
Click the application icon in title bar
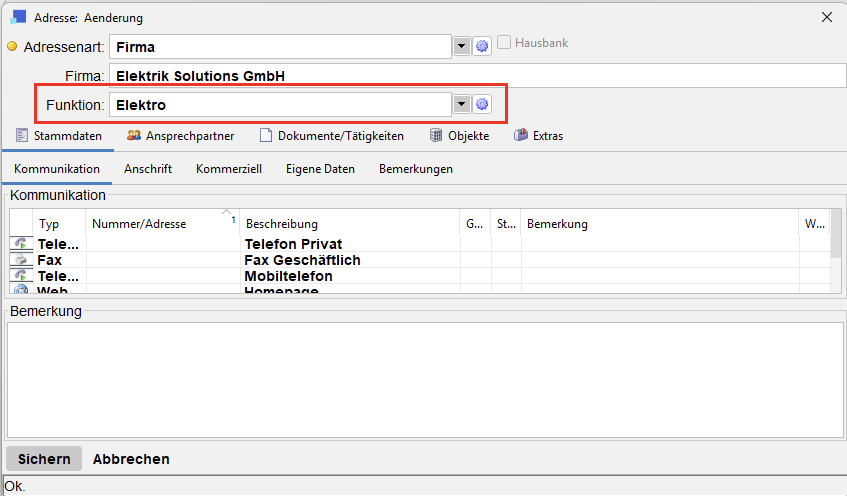(19, 17)
